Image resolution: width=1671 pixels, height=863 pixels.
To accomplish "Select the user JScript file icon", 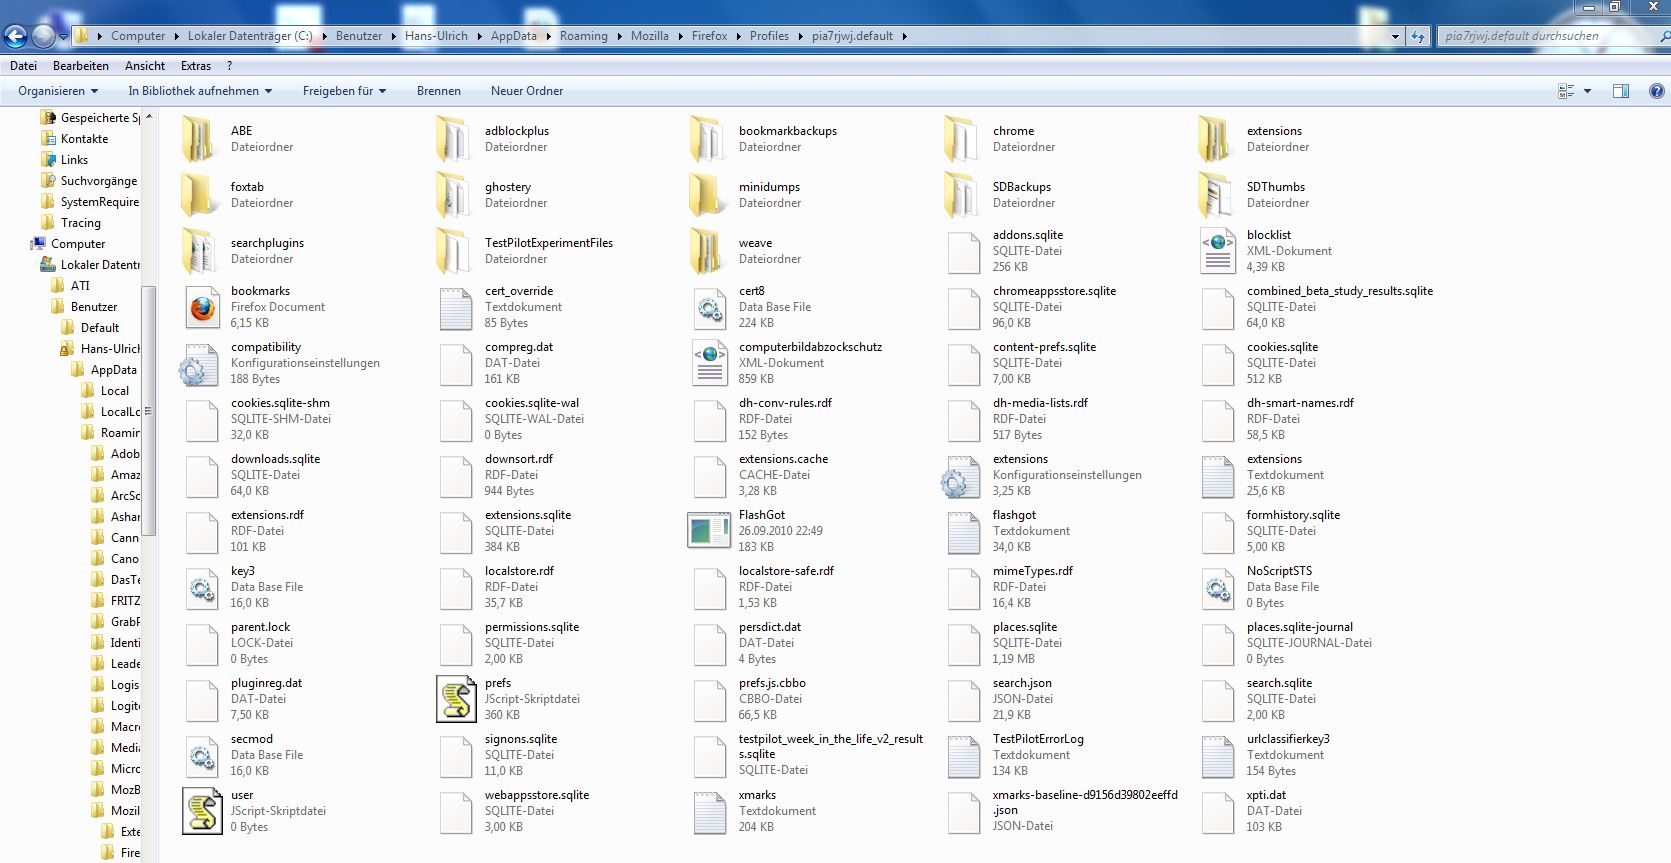I will 202,811.
